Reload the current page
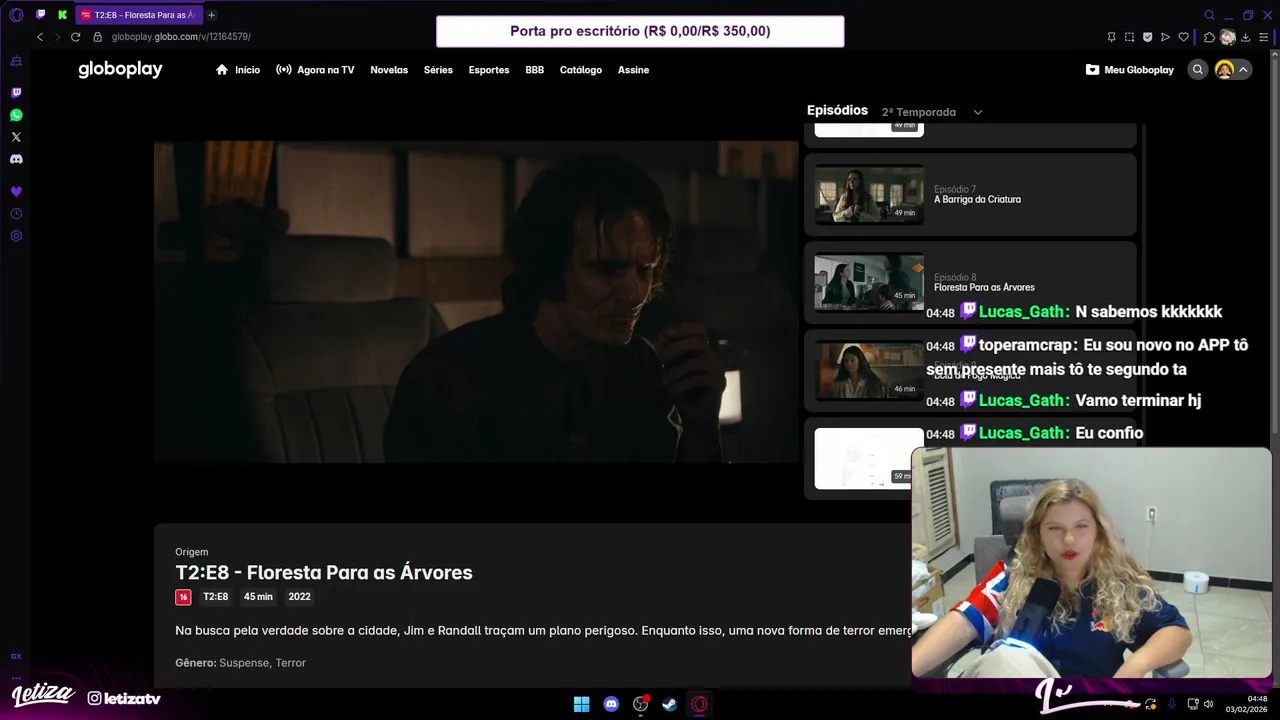 tap(75, 37)
